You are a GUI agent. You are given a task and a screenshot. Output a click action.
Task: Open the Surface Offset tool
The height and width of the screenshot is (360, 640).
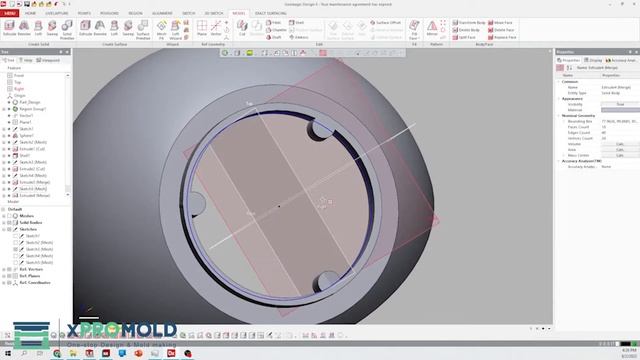tap(386, 23)
